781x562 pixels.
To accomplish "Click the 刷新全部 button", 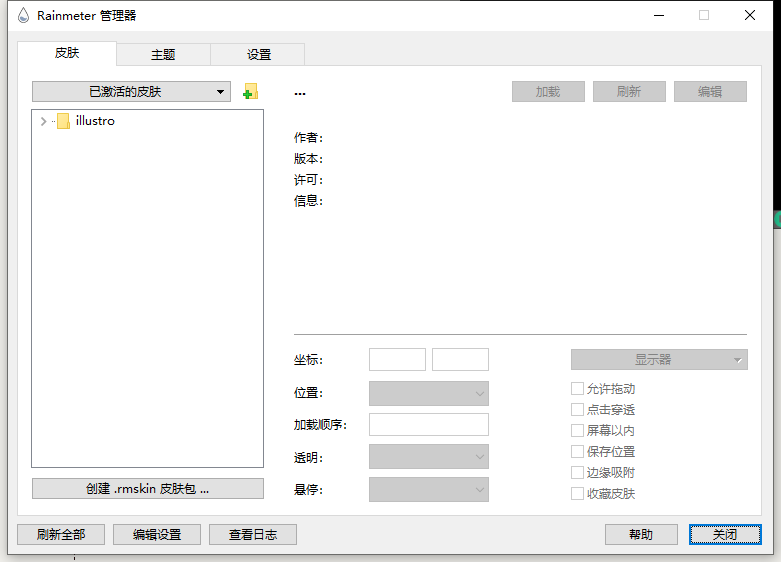I will pyautogui.click(x=61, y=535).
